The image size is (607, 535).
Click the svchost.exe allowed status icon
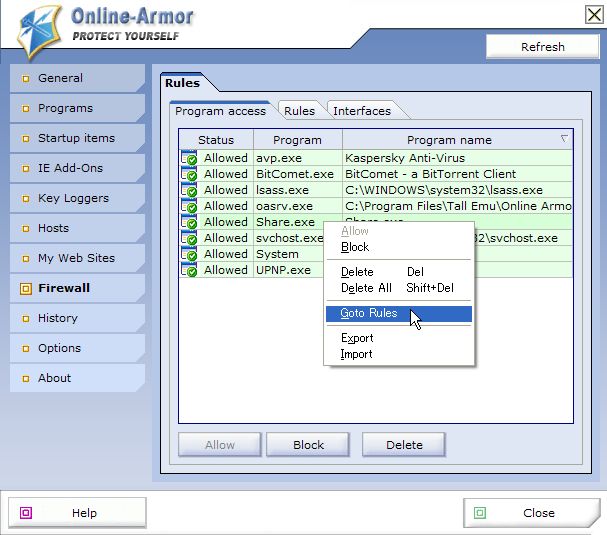(x=189, y=238)
